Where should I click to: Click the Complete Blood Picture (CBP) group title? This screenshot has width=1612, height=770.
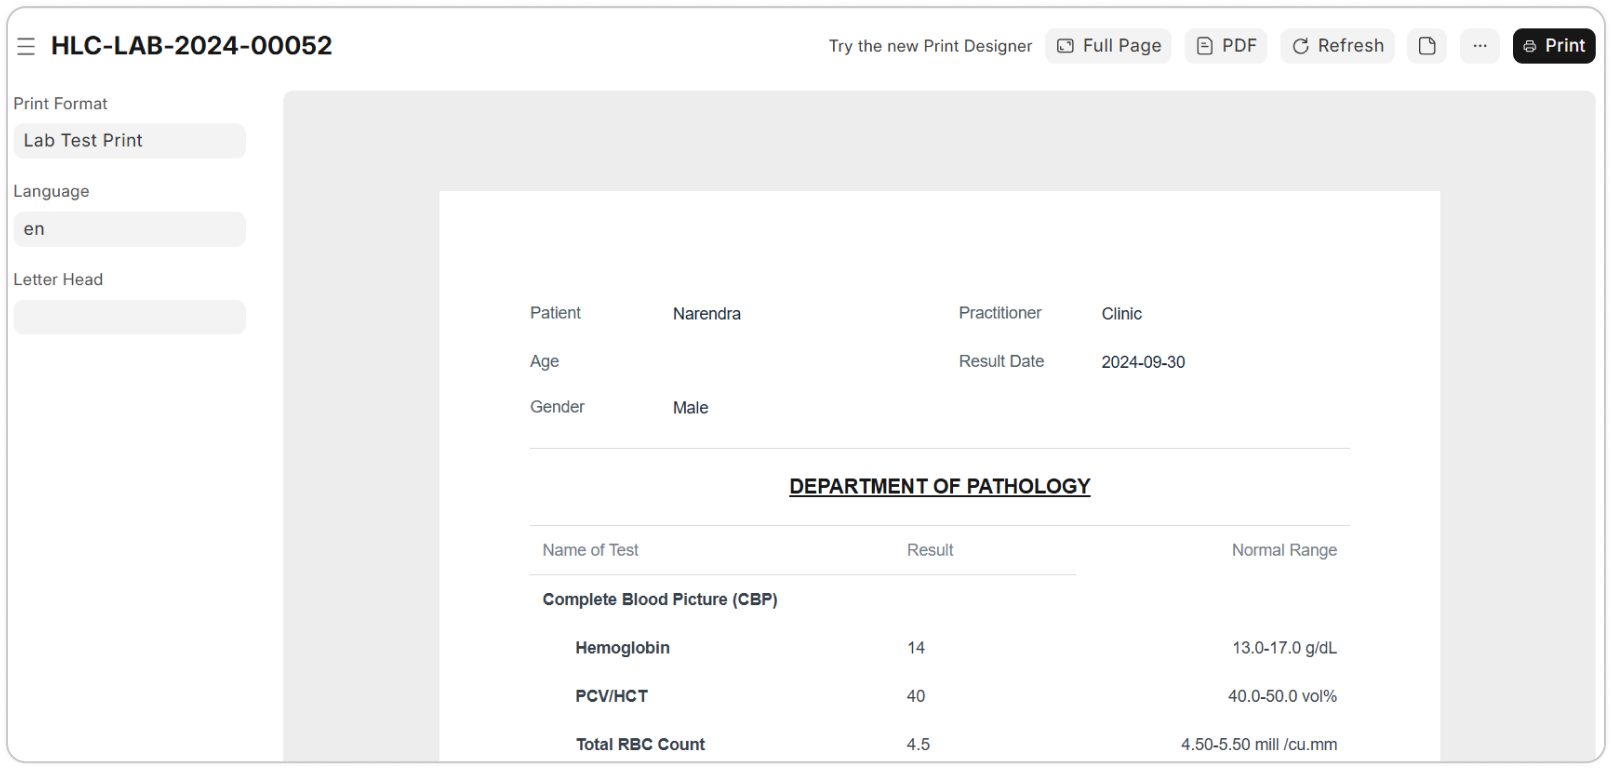point(659,599)
